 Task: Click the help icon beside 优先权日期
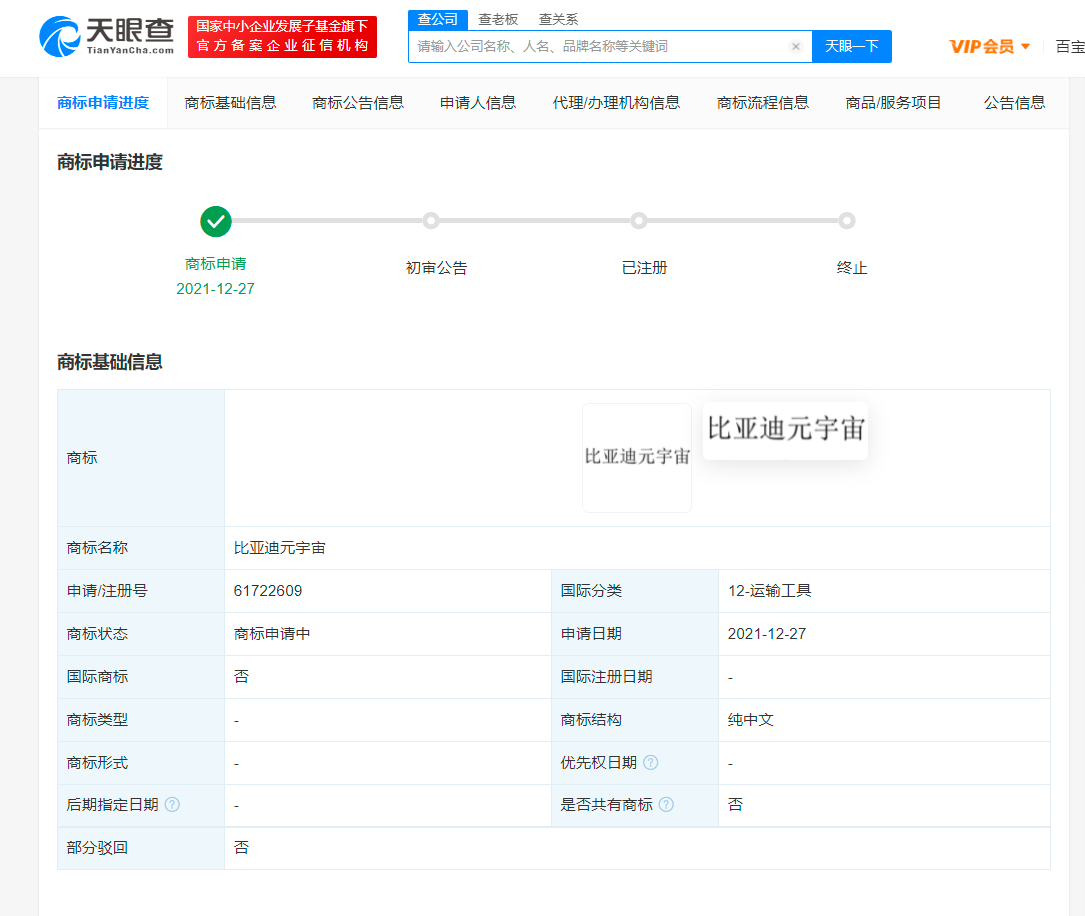[650, 762]
